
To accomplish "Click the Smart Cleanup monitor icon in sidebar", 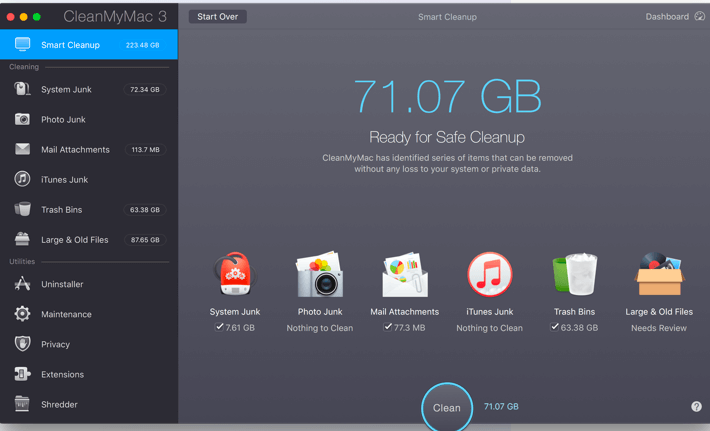I will click(x=22, y=44).
